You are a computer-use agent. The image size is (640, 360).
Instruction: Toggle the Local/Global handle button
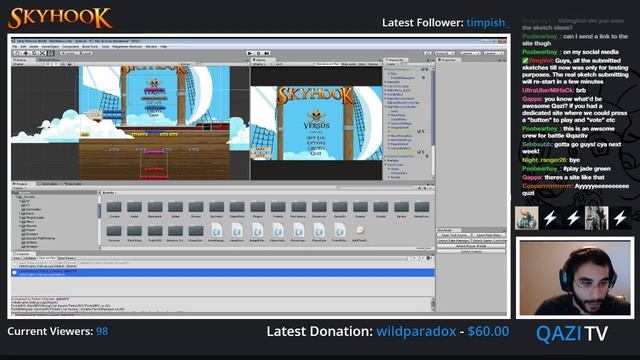tap(86, 53)
